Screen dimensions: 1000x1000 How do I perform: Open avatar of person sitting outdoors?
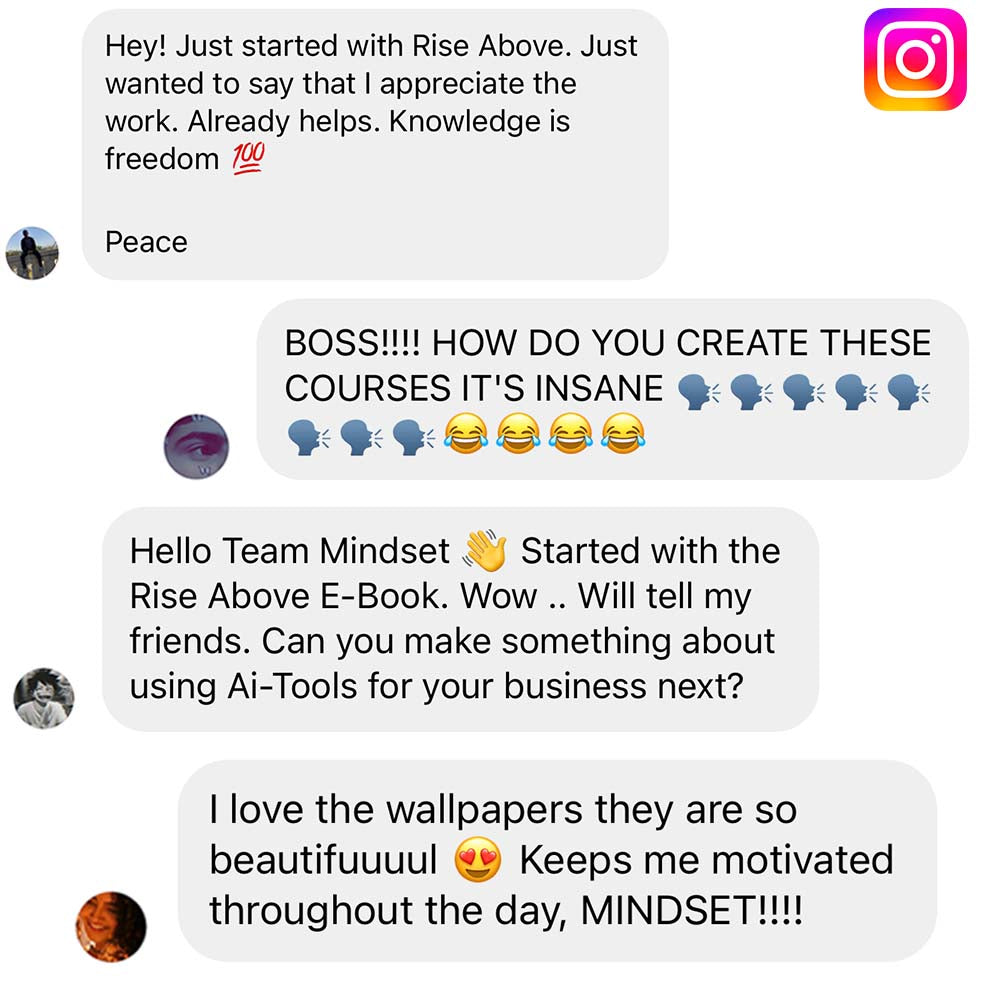pyautogui.click(x=32, y=253)
